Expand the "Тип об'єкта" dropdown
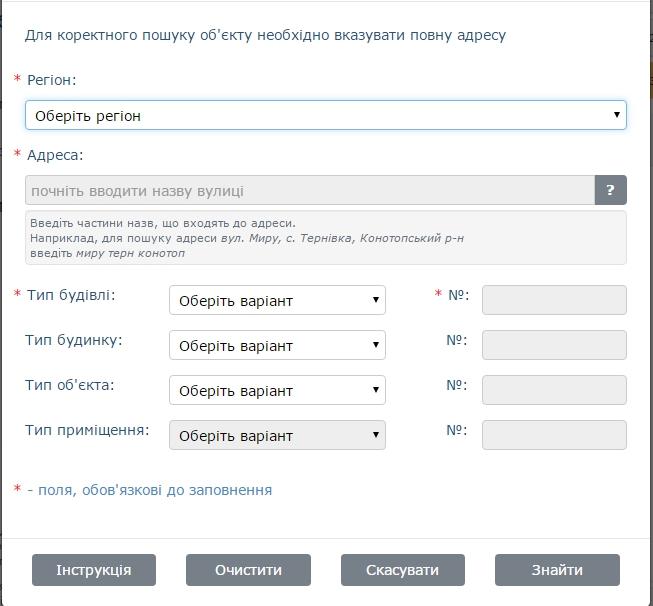The height and width of the screenshot is (606, 653). click(277, 390)
